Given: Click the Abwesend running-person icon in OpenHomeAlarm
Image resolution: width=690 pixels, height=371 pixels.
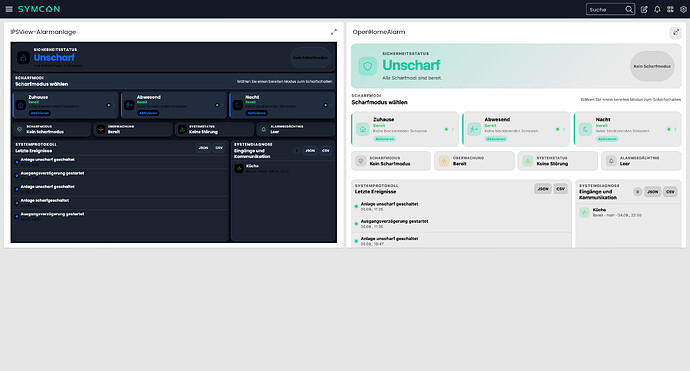Looking at the screenshot, I should pyautogui.click(x=474, y=129).
